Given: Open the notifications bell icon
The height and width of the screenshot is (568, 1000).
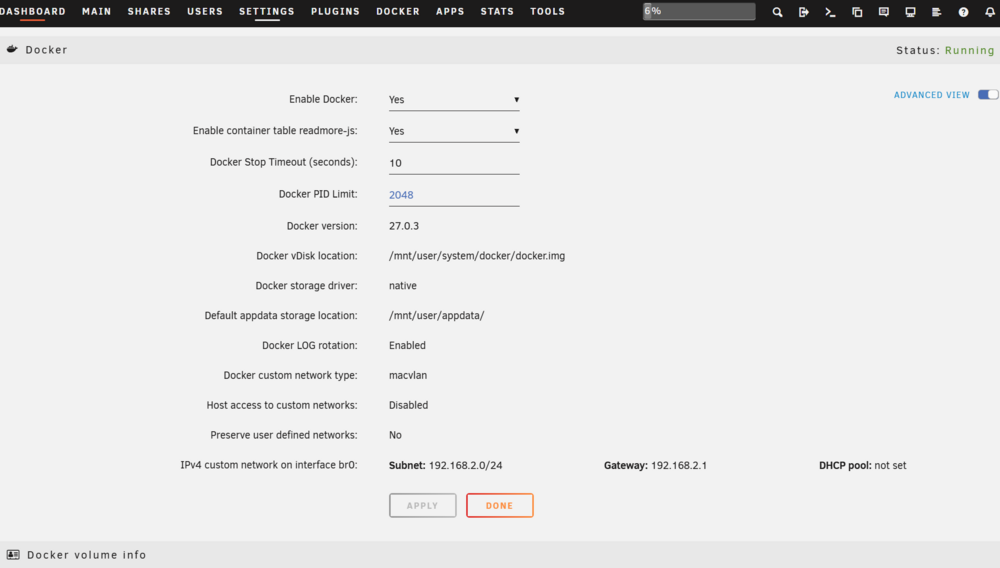Looking at the screenshot, I should coord(990,12).
